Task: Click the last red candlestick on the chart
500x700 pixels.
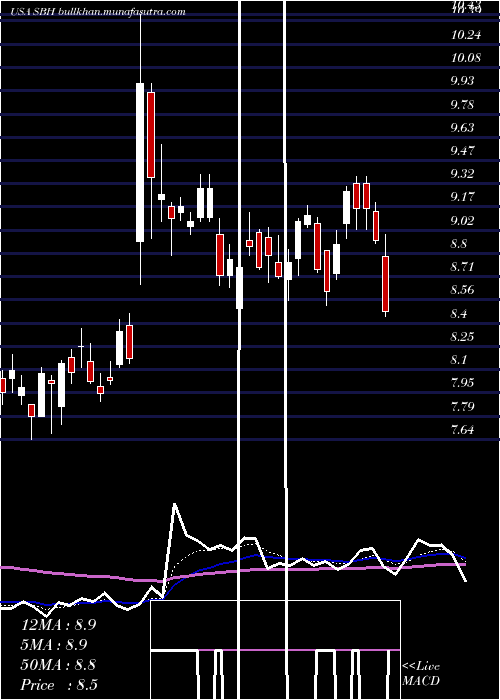Action: click(385, 283)
